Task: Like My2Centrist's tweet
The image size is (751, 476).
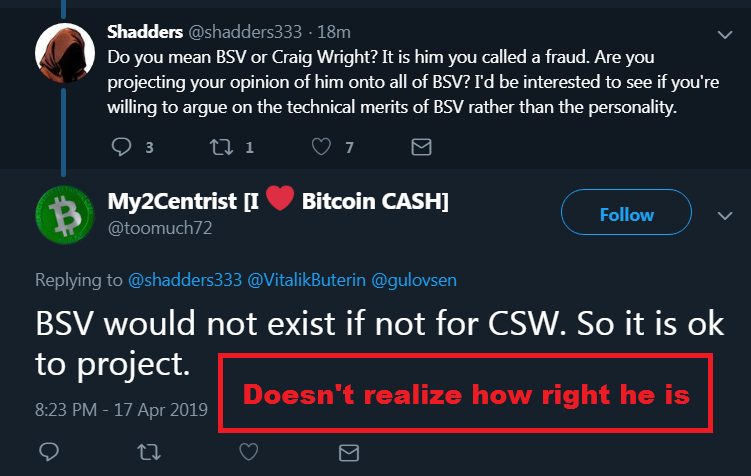Action: tap(248, 453)
